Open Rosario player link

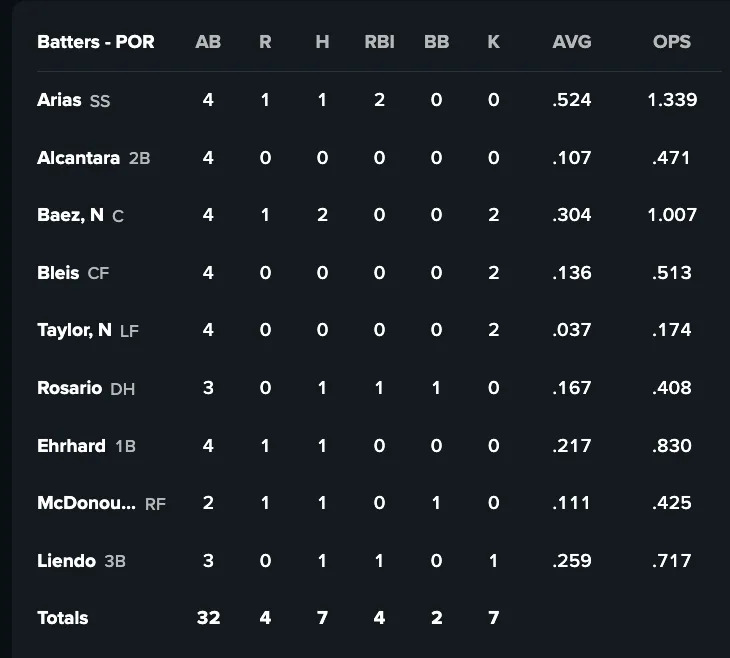(x=69, y=388)
